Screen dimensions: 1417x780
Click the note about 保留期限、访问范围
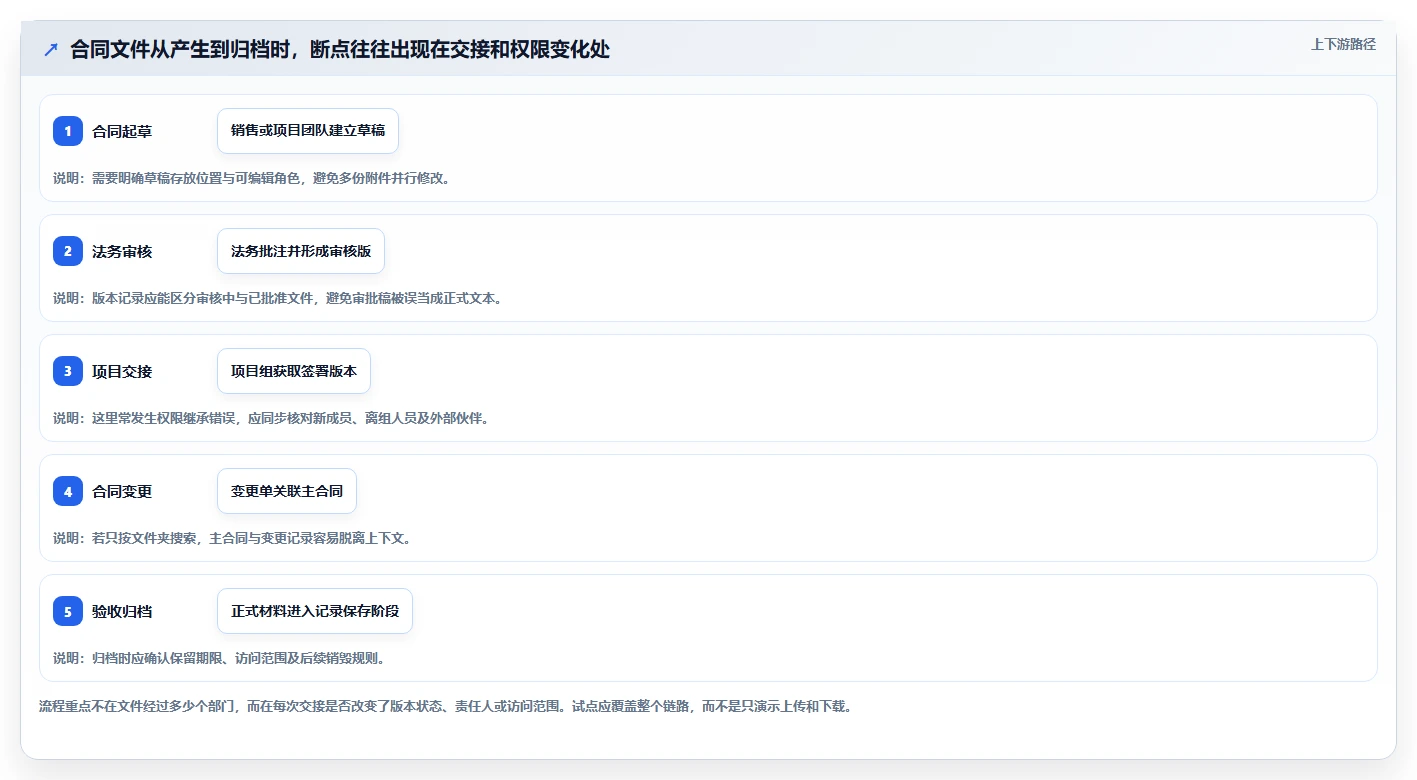(x=219, y=658)
